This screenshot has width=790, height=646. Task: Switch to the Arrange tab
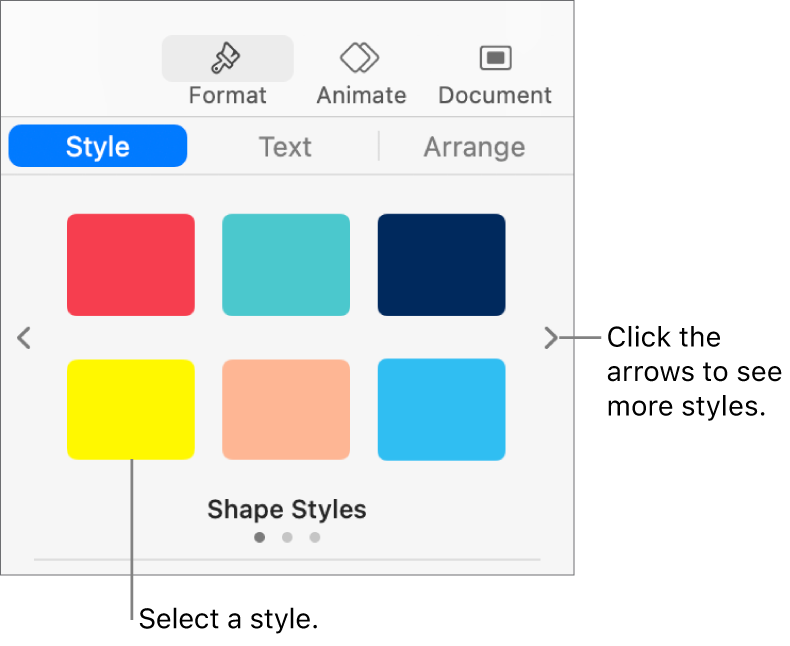474,146
